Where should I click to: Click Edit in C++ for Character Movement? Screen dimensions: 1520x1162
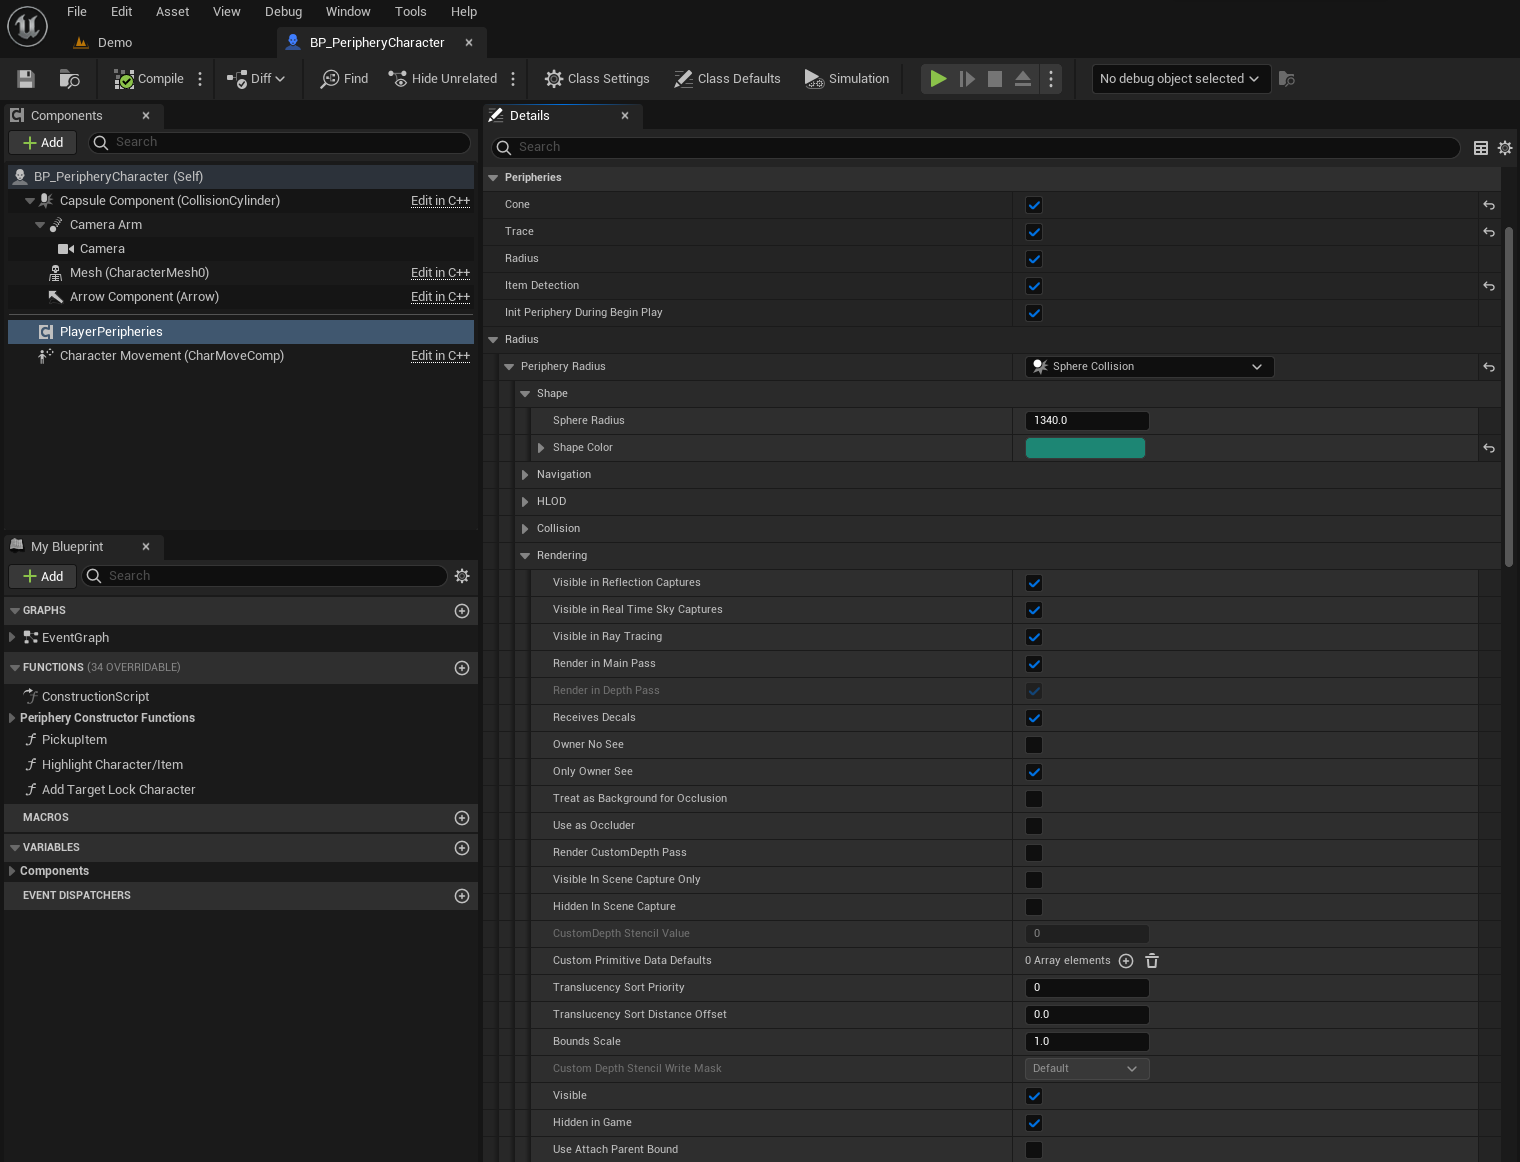tap(440, 356)
